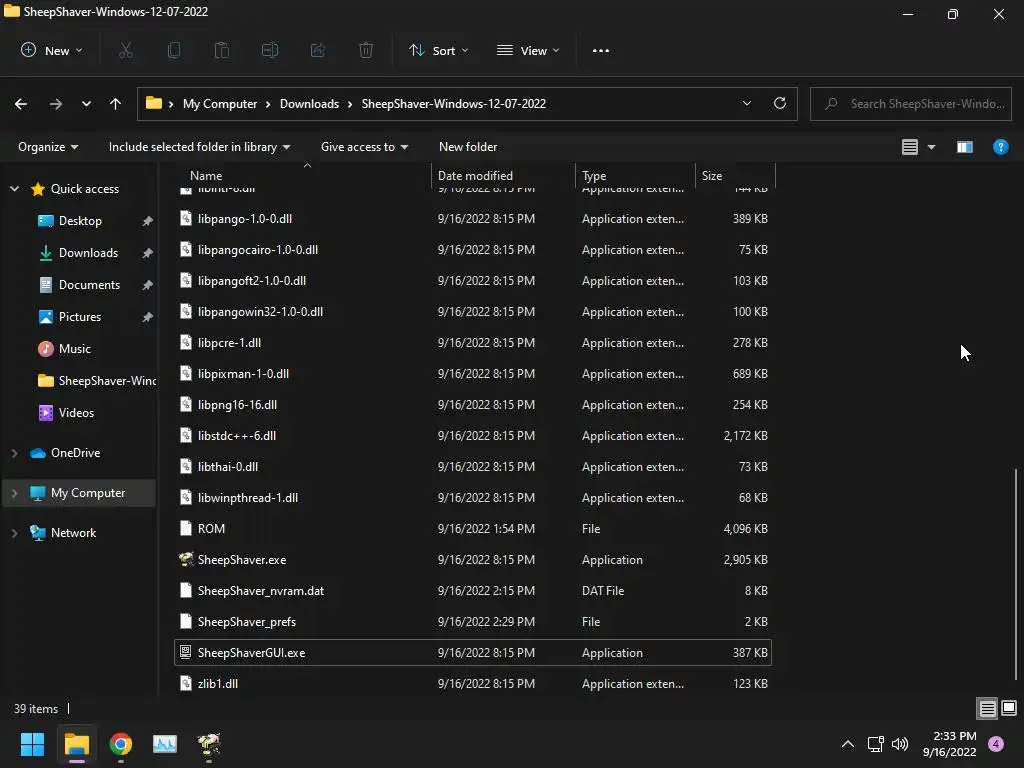Go forward with the right arrow
The image size is (1024, 768).
pyautogui.click(x=56, y=104)
